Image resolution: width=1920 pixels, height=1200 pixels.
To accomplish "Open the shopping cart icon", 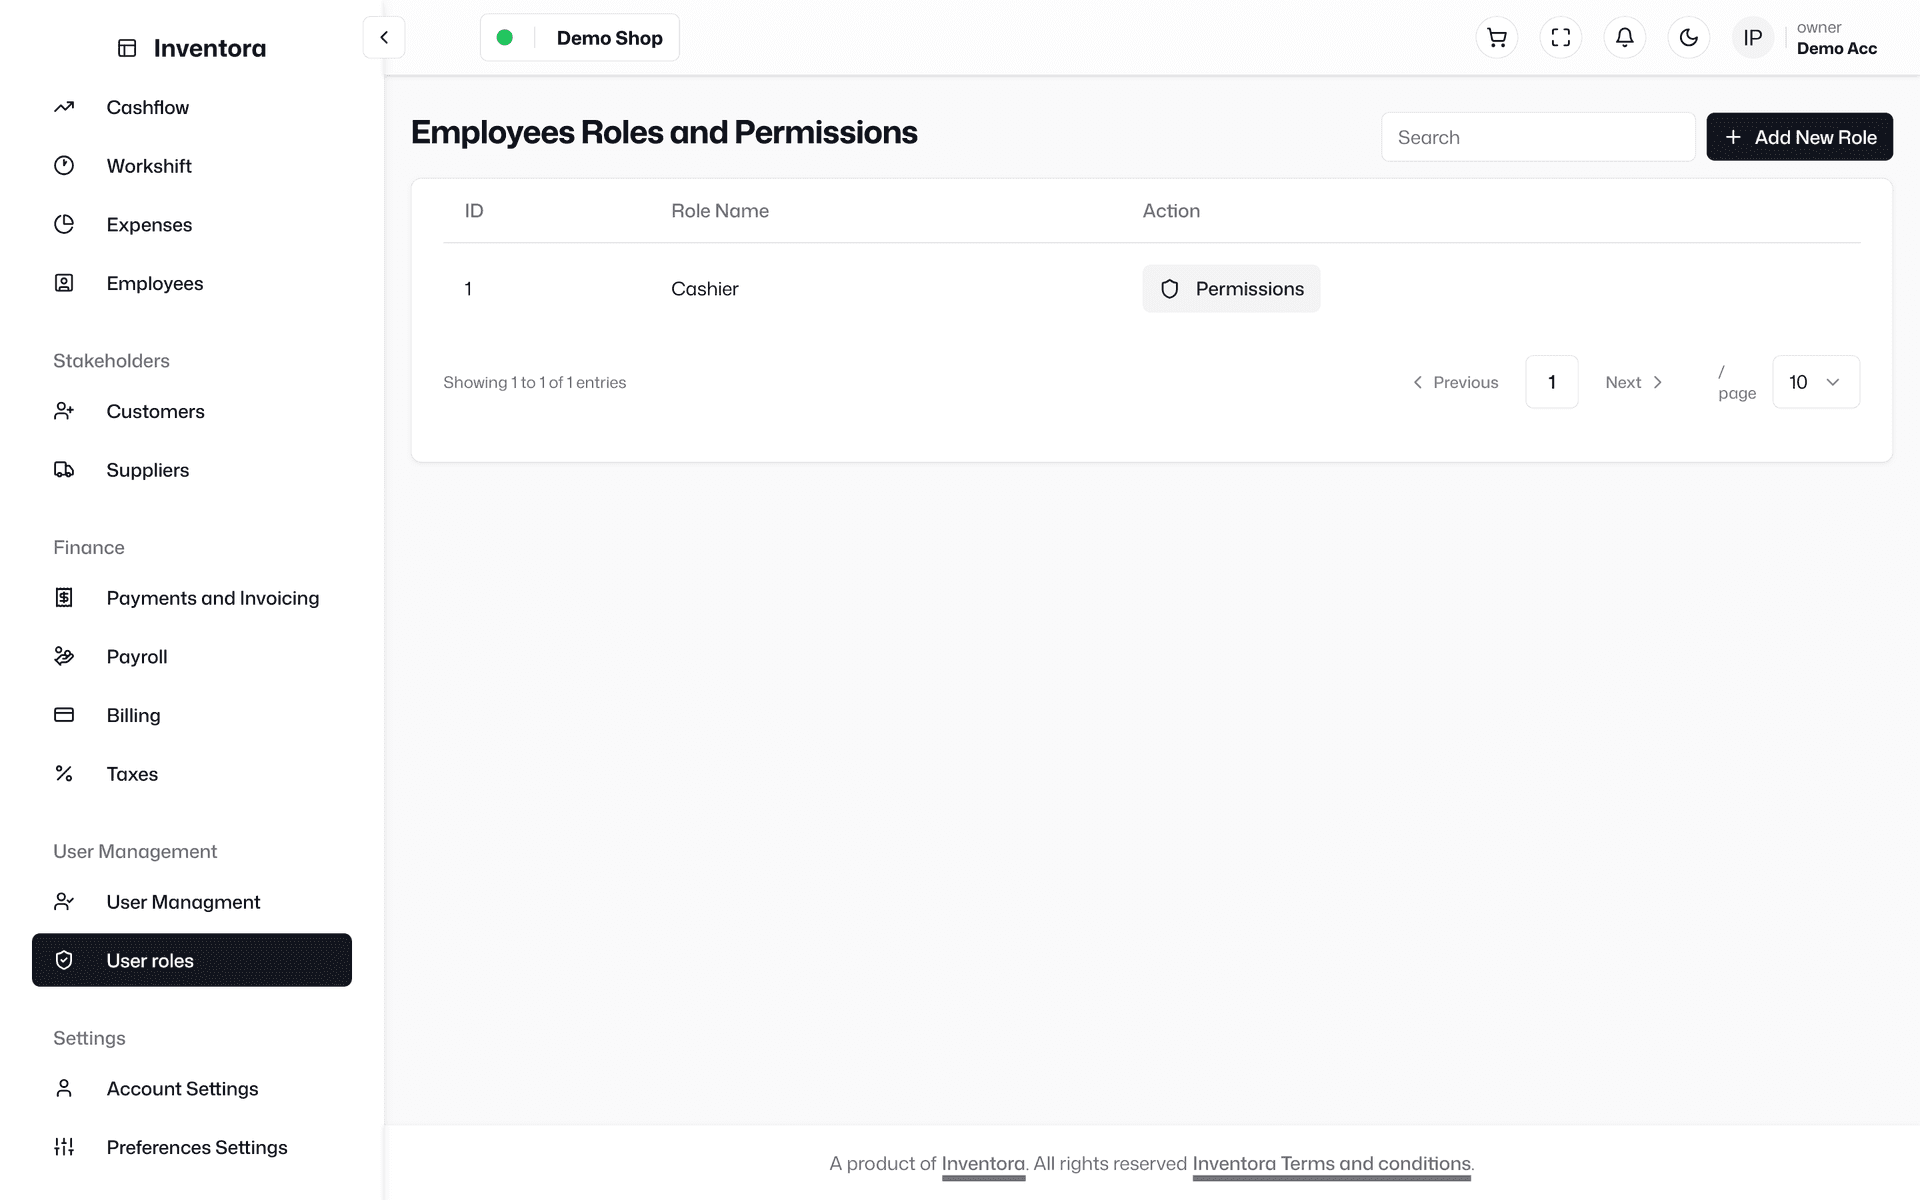I will tap(1497, 38).
